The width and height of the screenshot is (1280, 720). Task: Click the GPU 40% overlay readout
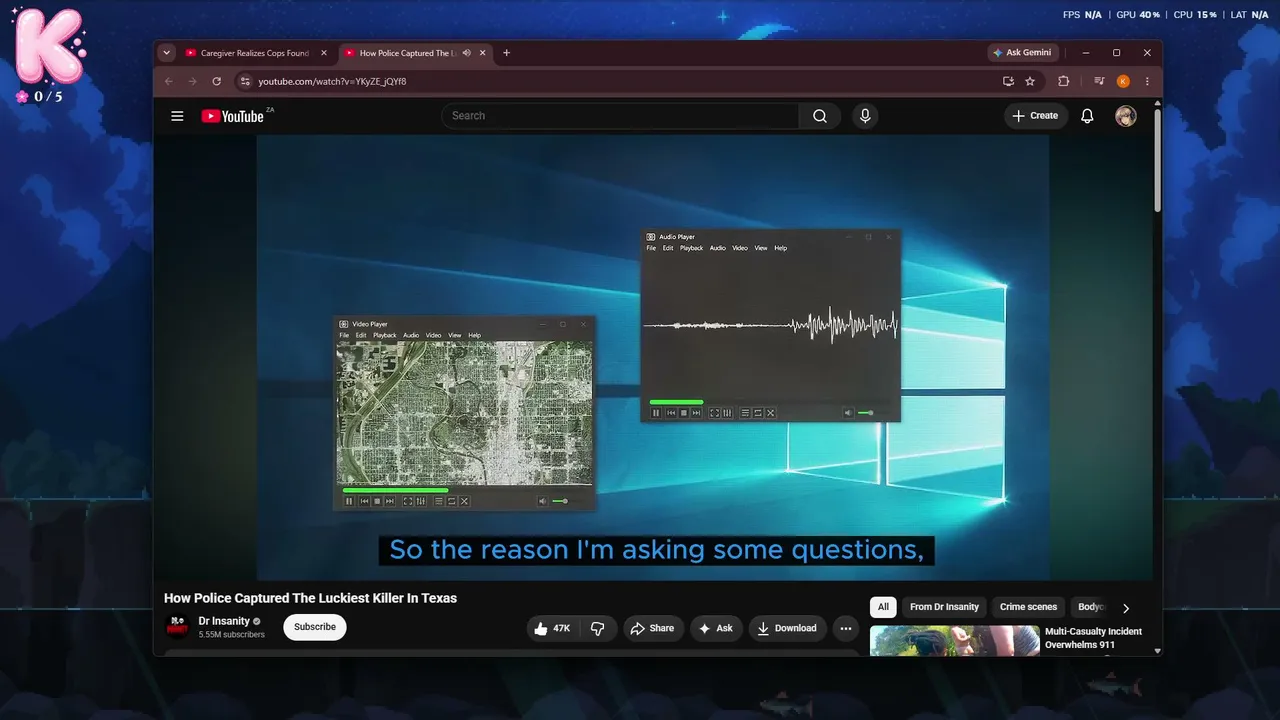1138,15
